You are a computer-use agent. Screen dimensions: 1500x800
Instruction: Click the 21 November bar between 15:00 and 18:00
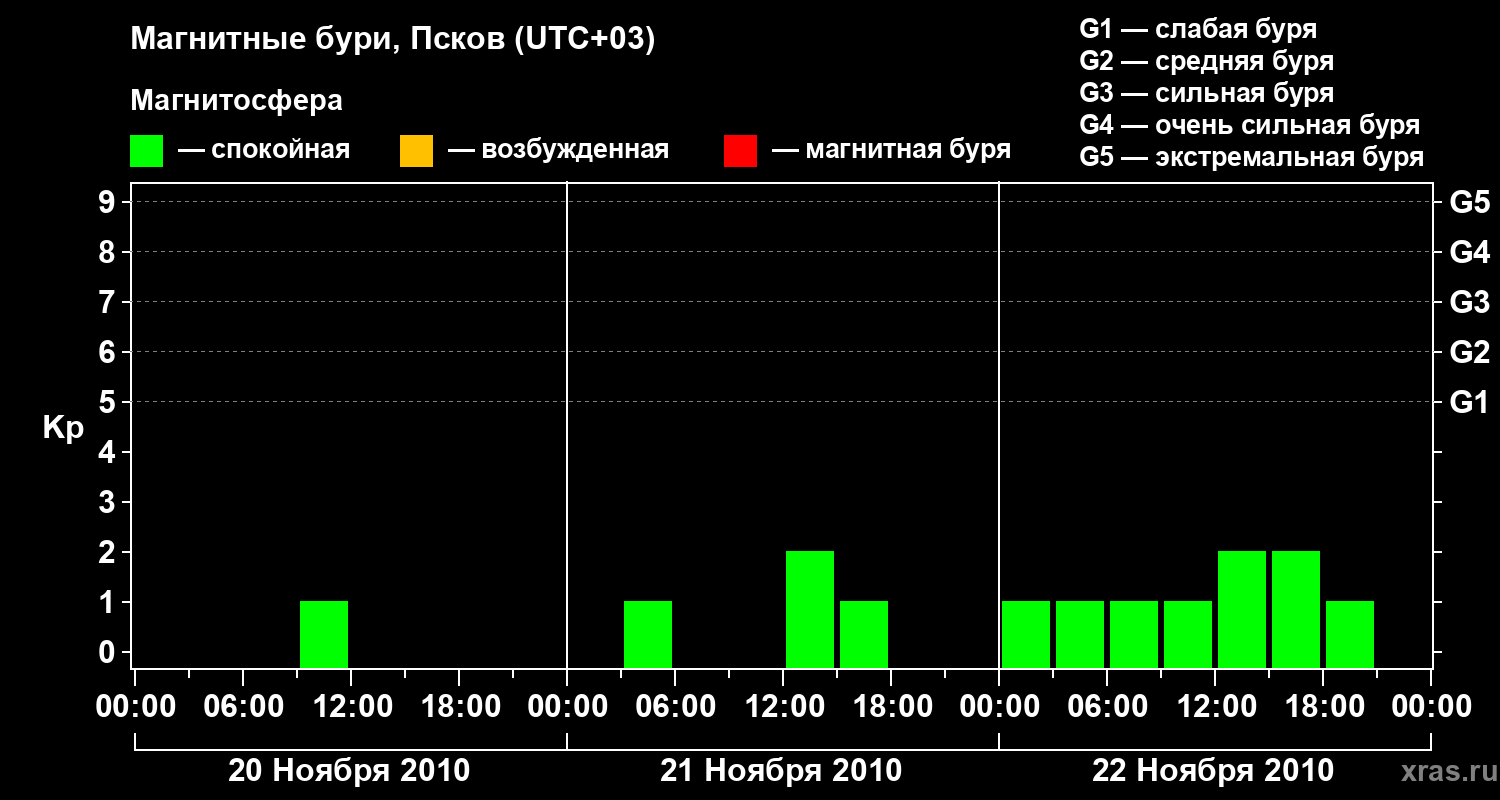pos(864,634)
